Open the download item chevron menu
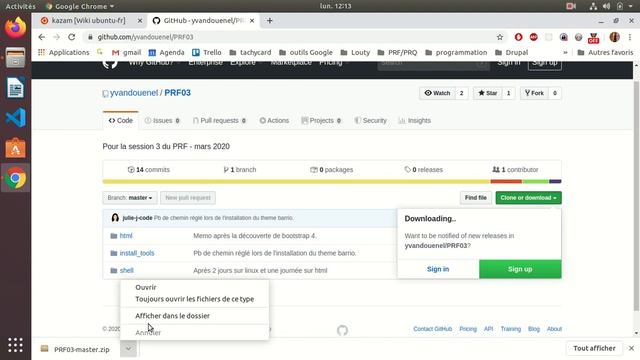The height and width of the screenshot is (360, 640). pos(128,349)
